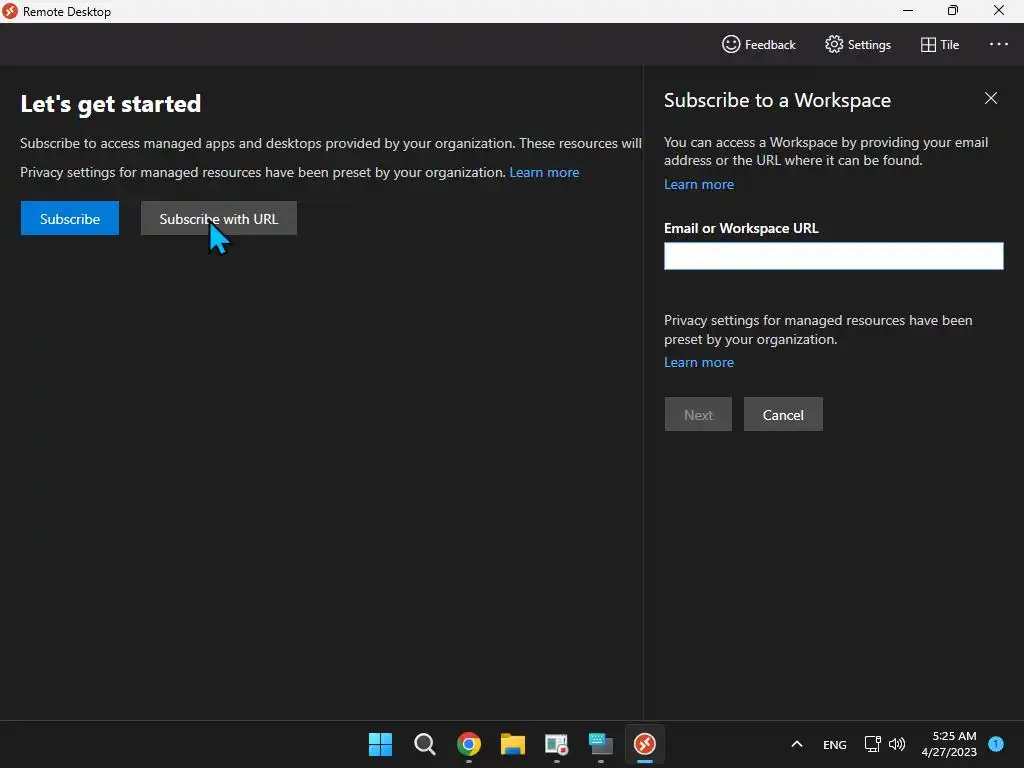Viewport: 1024px width, 768px height.
Task: Focus the Email or Workspace URL field
Action: [x=833, y=256]
